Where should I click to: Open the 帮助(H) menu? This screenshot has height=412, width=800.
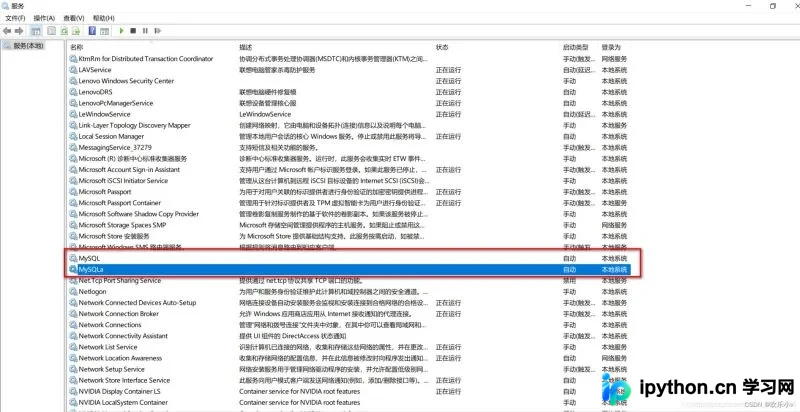click(104, 18)
